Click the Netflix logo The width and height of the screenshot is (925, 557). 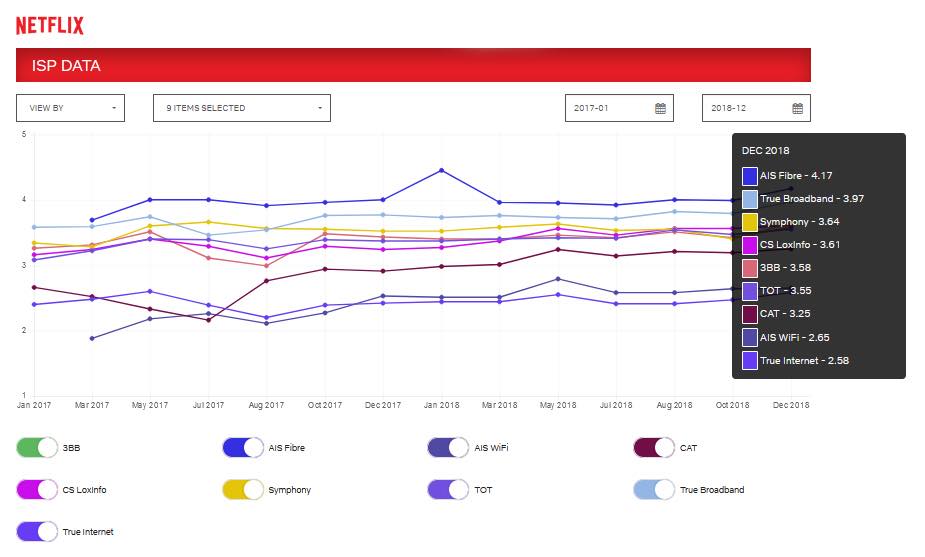(50, 26)
